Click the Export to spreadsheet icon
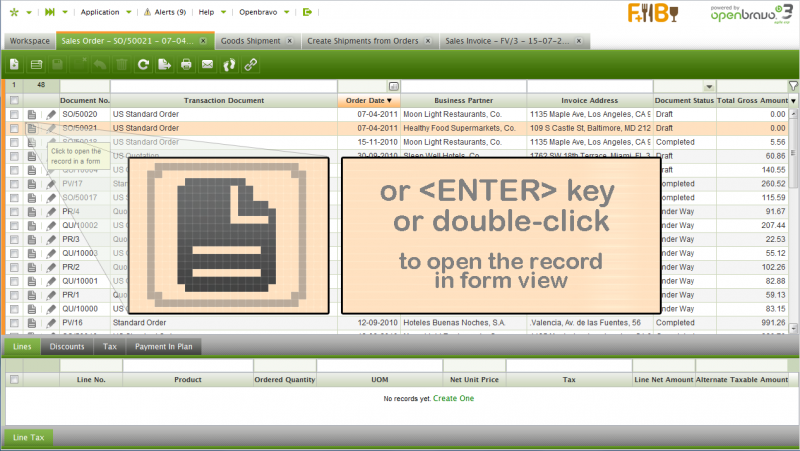The height and width of the screenshot is (451, 800). pos(164,64)
